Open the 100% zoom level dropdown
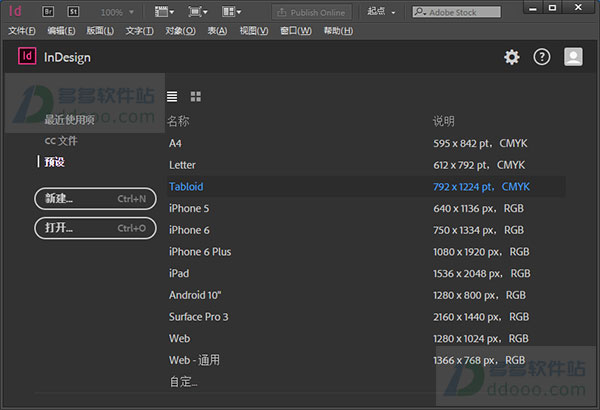Viewport: 600px width, 410px height. (x=117, y=12)
